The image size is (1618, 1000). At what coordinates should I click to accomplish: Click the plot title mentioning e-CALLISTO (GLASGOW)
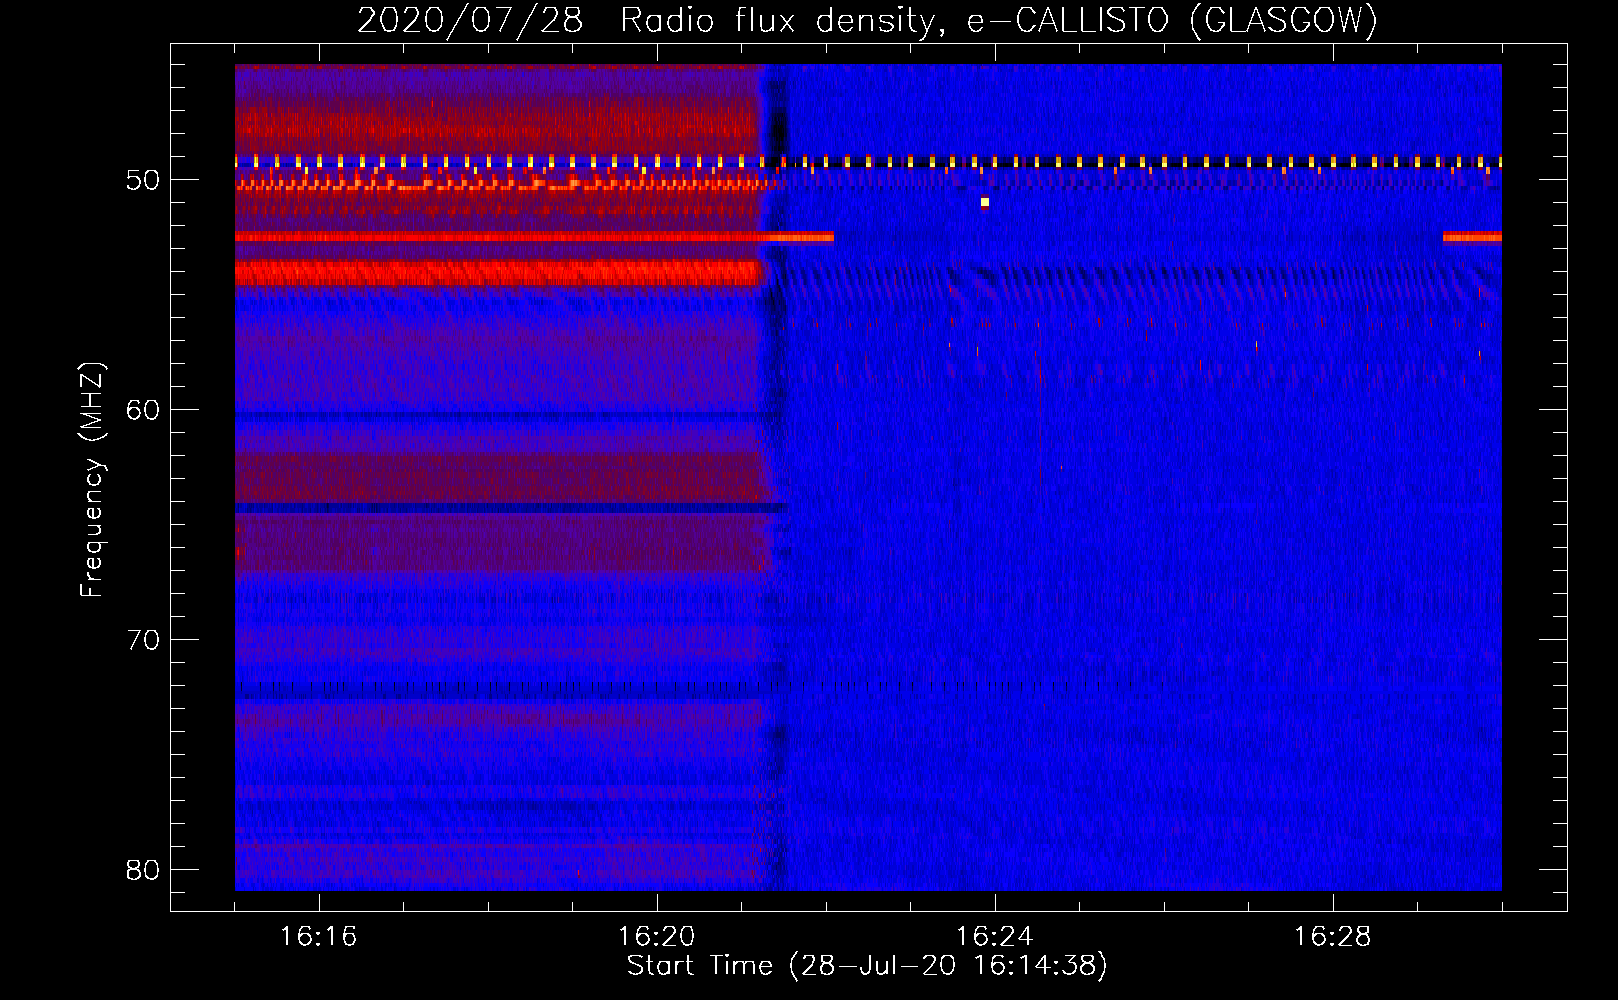click(x=867, y=20)
